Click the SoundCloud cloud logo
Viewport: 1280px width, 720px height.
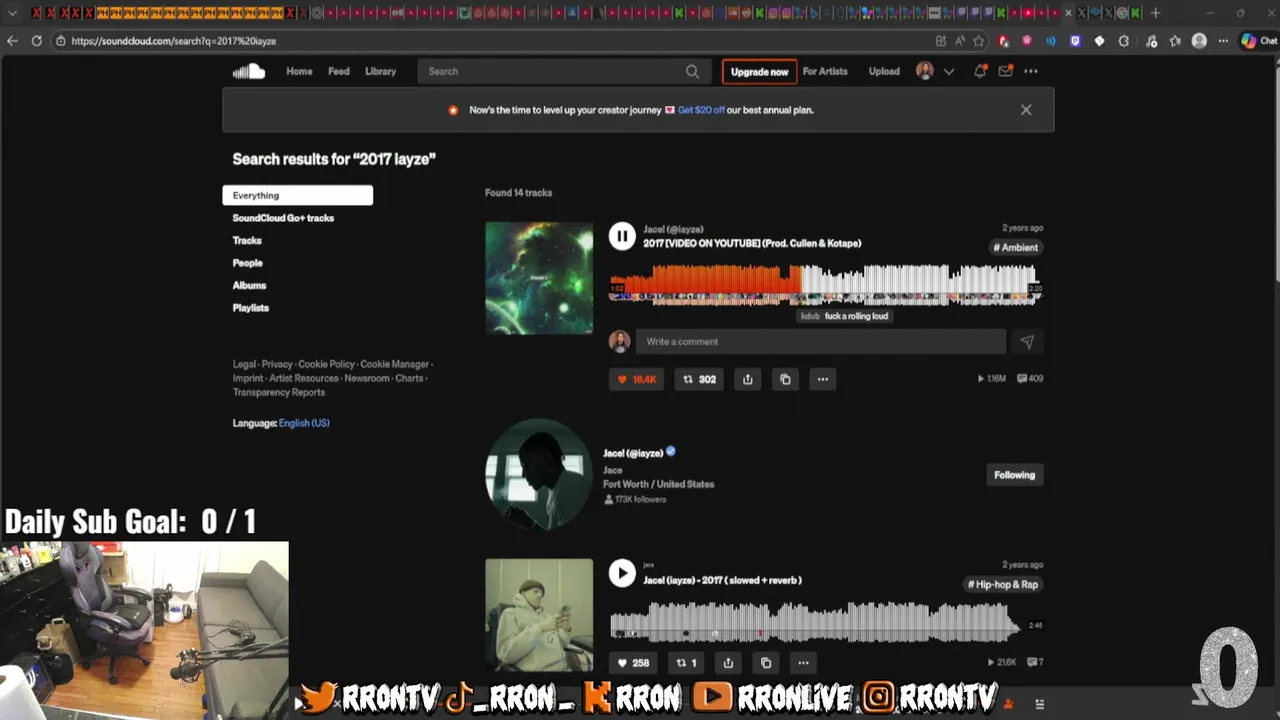coord(249,71)
